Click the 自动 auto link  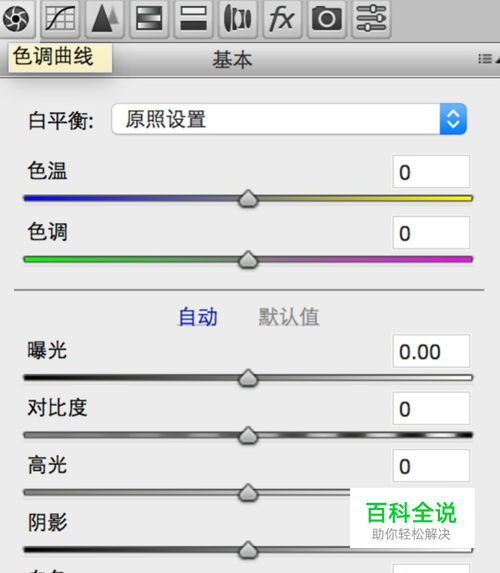[198, 317]
